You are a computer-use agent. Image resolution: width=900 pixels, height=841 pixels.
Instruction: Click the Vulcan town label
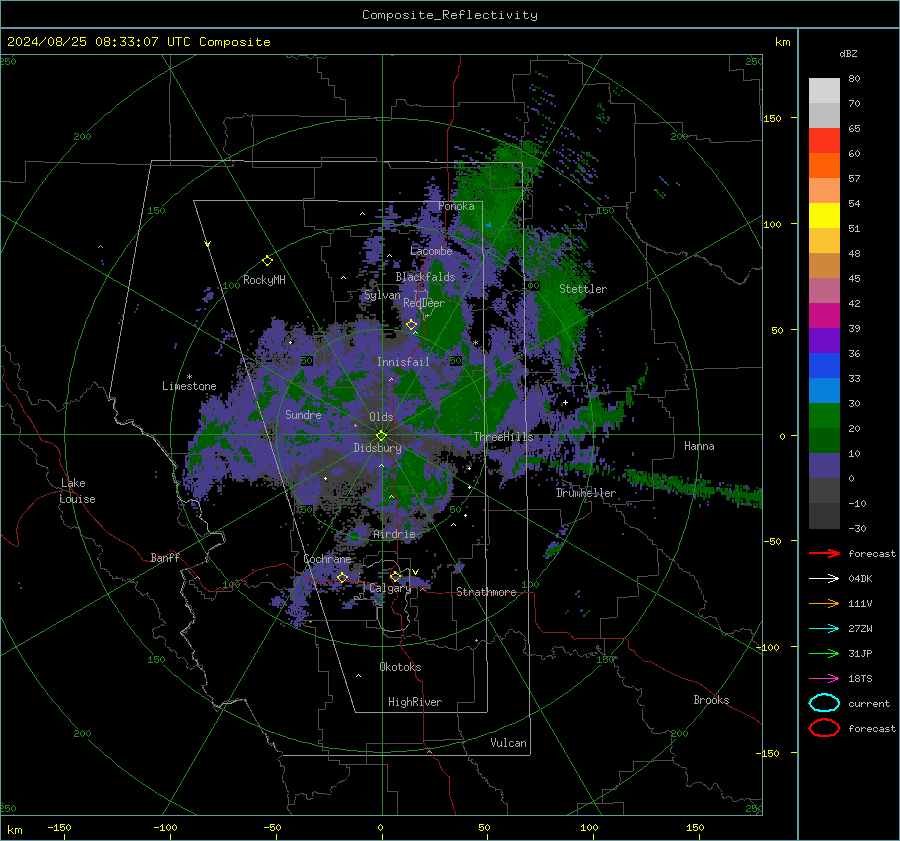tap(508, 743)
